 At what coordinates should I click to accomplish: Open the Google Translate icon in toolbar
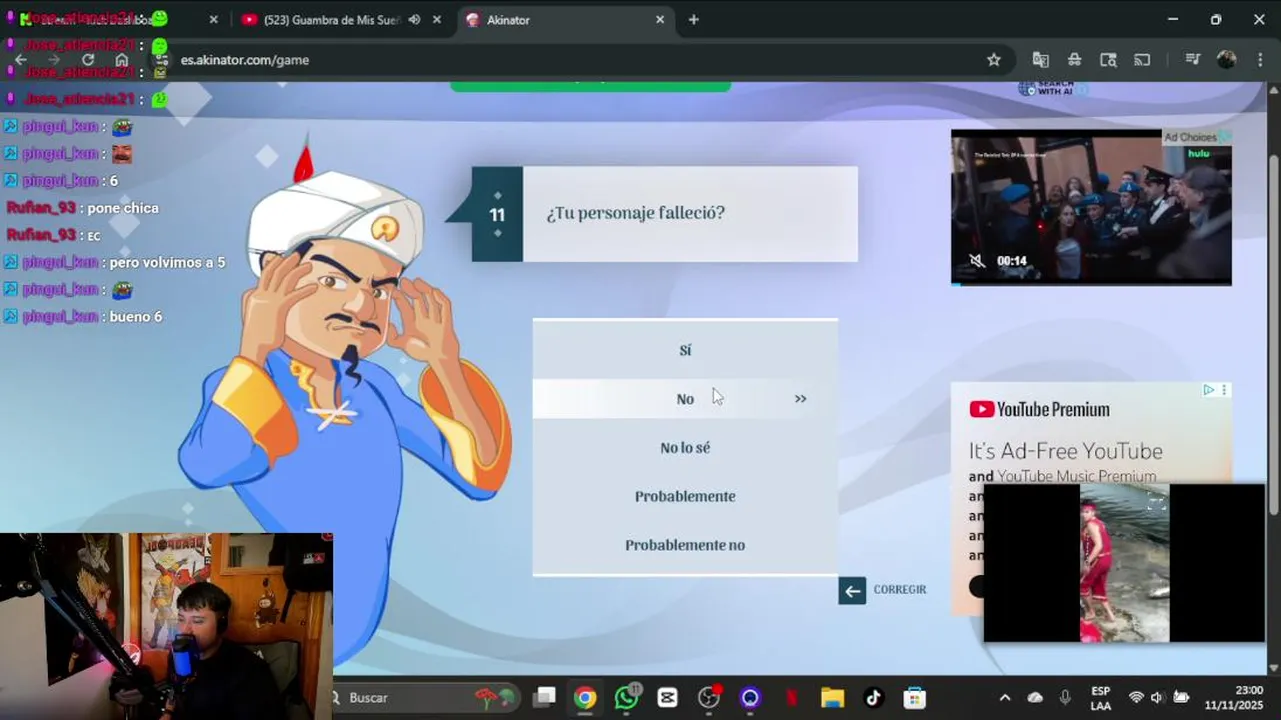pos(1041,60)
